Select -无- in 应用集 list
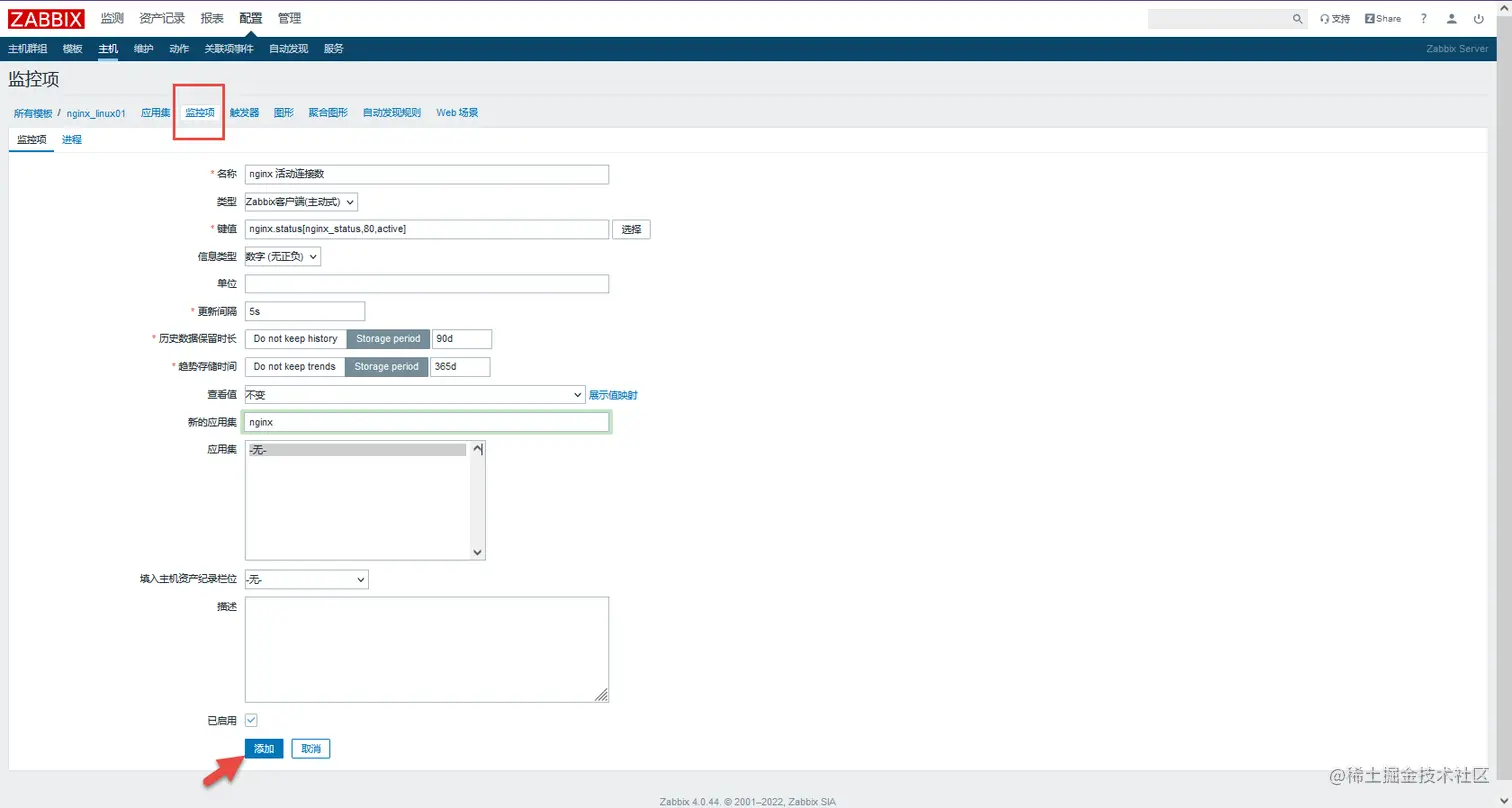This screenshot has height=808, width=1512. (356, 450)
